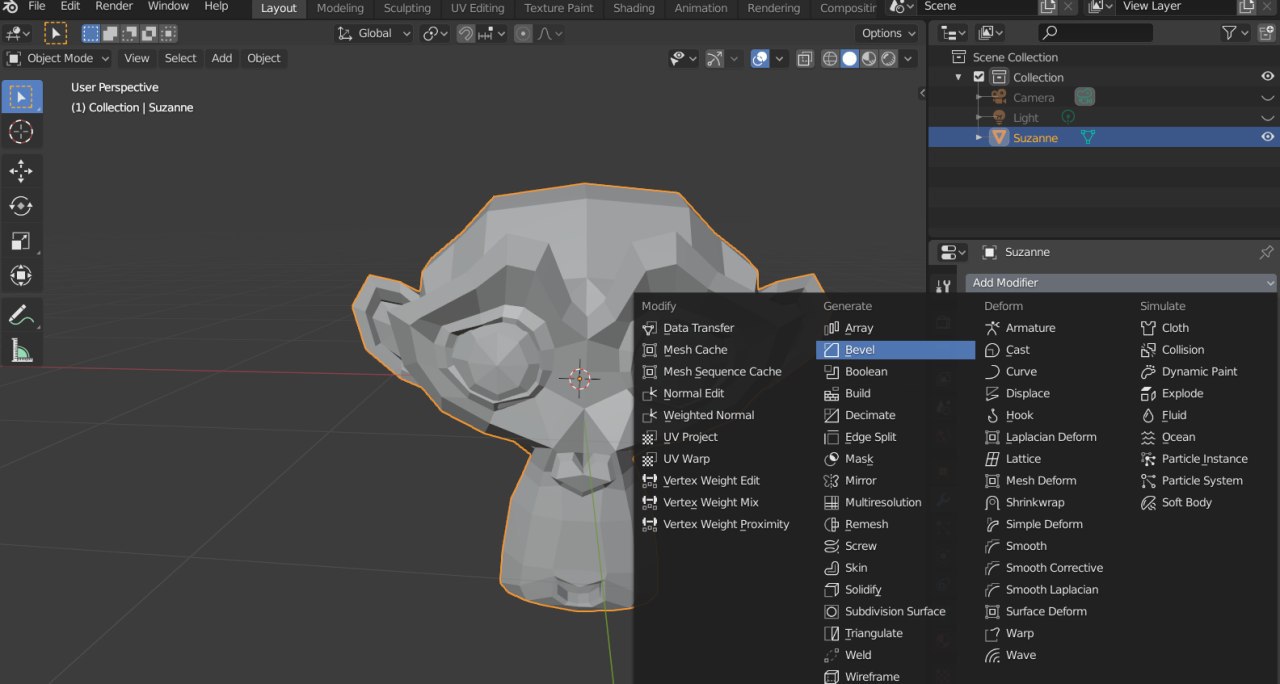Toggle viewport overlays button
This screenshot has width=1280, height=684.
coord(760,59)
